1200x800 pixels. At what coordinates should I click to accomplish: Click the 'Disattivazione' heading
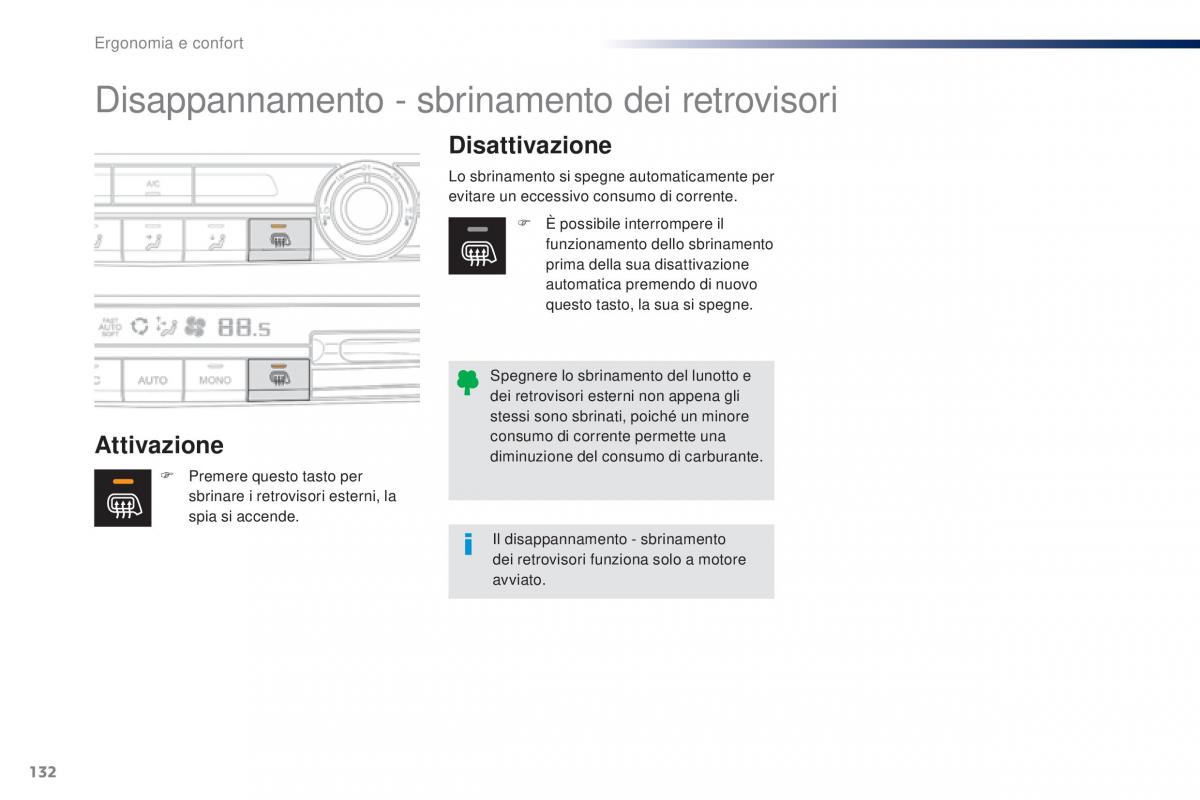pos(530,145)
